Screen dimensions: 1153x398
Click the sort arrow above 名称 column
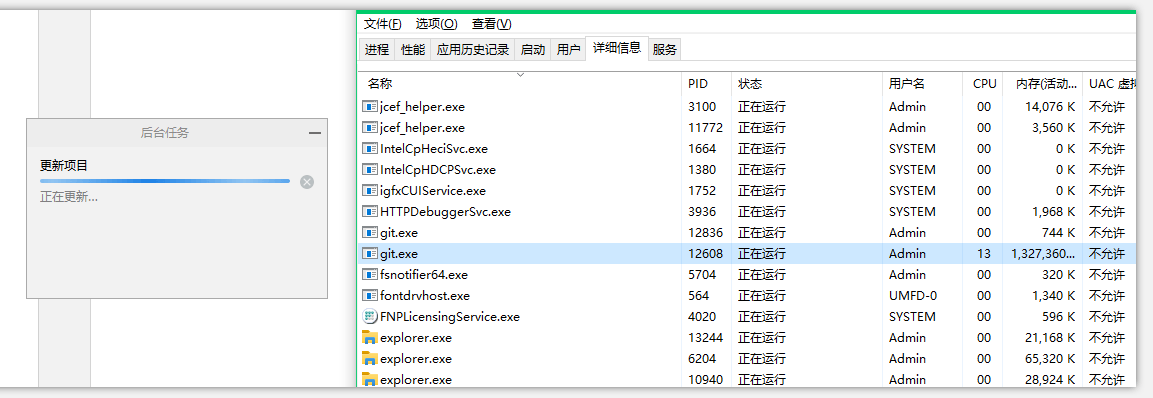(x=520, y=74)
